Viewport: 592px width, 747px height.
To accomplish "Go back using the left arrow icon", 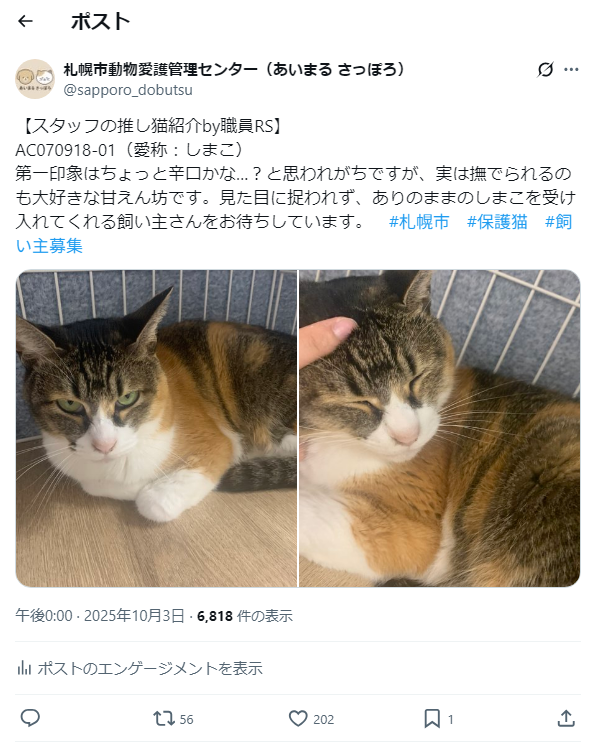I will (x=25, y=21).
